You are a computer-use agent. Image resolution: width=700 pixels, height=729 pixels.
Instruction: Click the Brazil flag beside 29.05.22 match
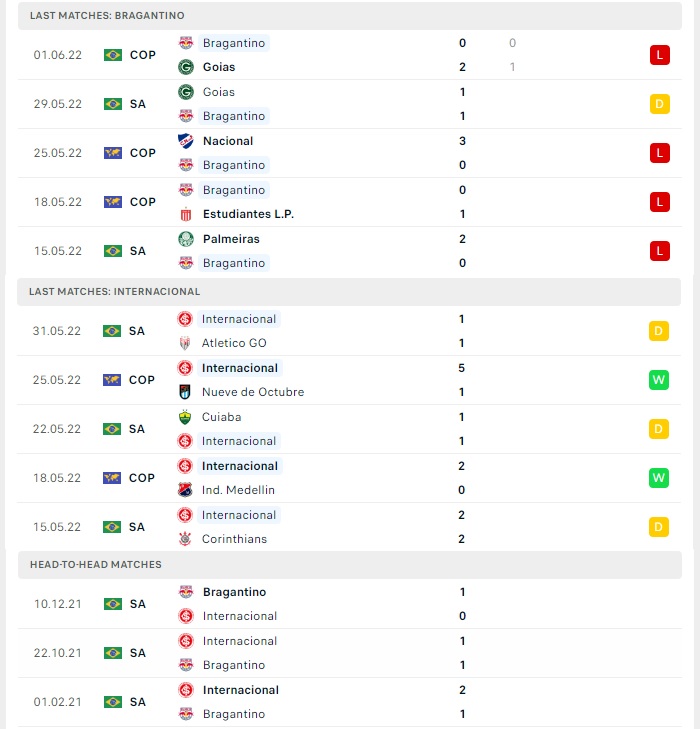pos(112,104)
